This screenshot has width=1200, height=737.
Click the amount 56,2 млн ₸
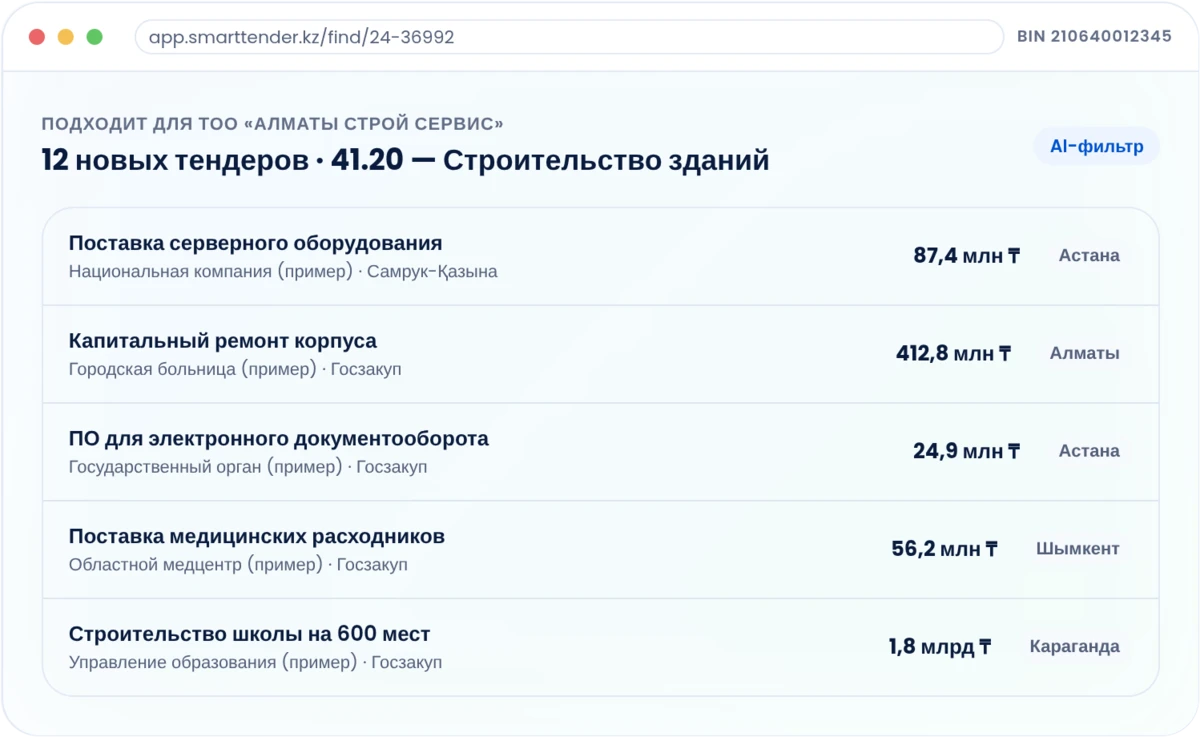point(945,550)
